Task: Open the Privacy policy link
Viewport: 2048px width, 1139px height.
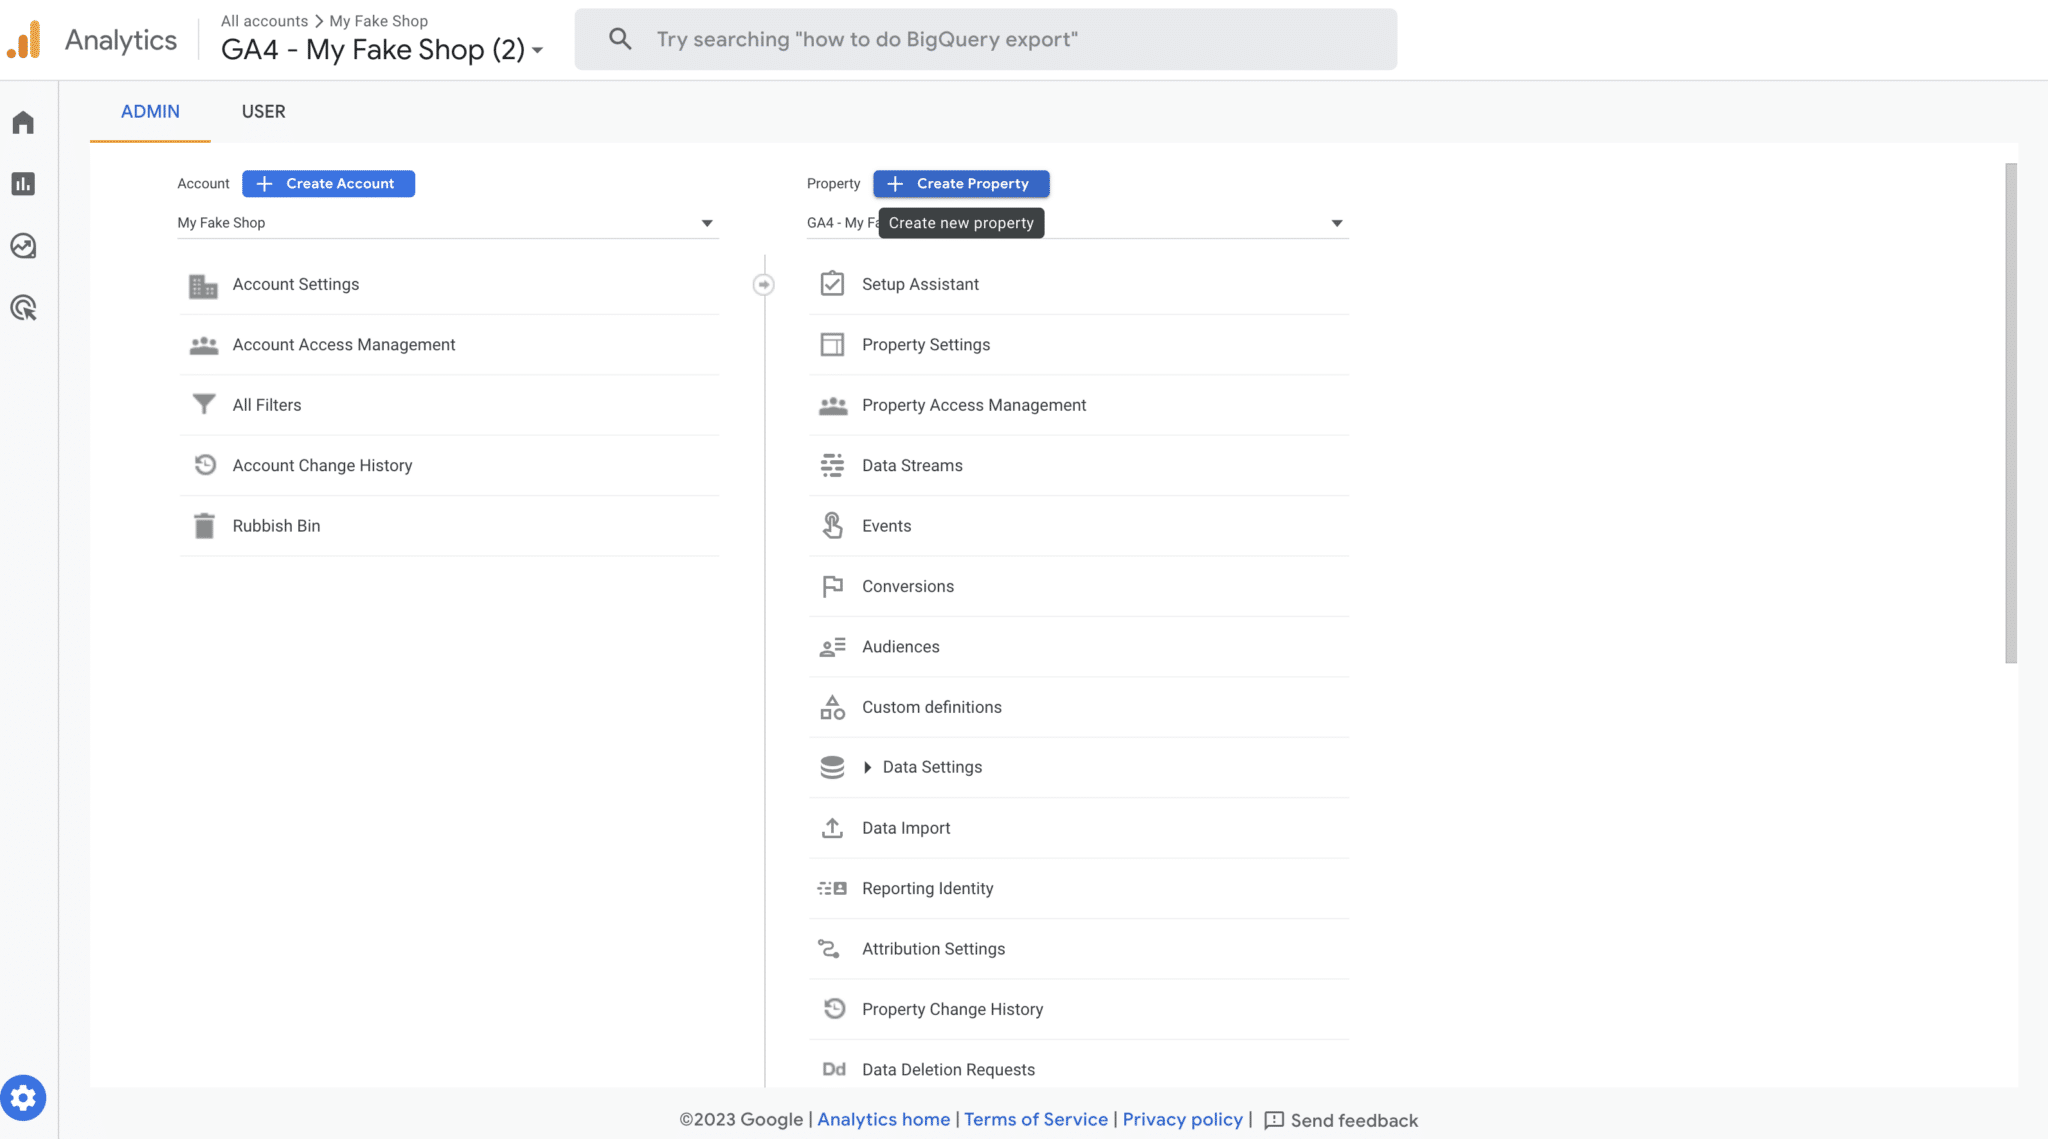Action: [1182, 1119]
